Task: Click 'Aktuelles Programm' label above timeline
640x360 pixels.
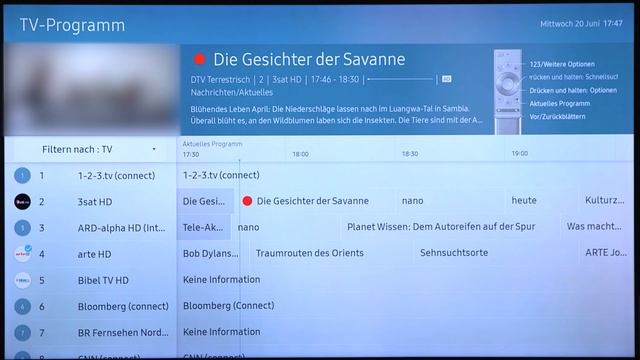Action: (212, 144)
